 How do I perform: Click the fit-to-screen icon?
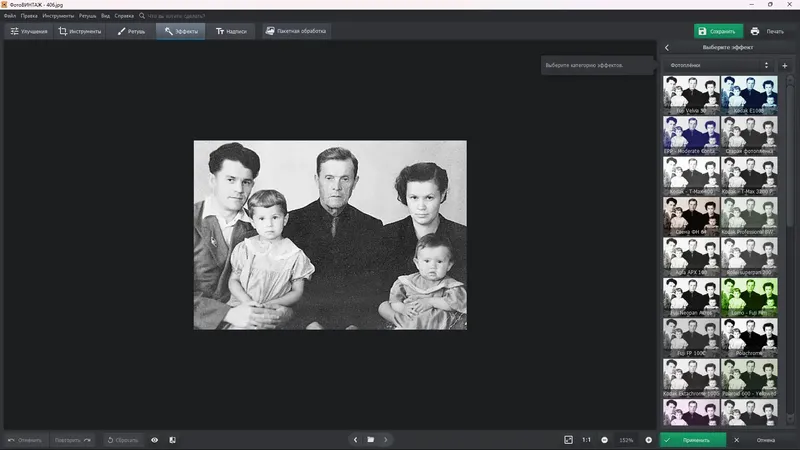pos(568,440)
